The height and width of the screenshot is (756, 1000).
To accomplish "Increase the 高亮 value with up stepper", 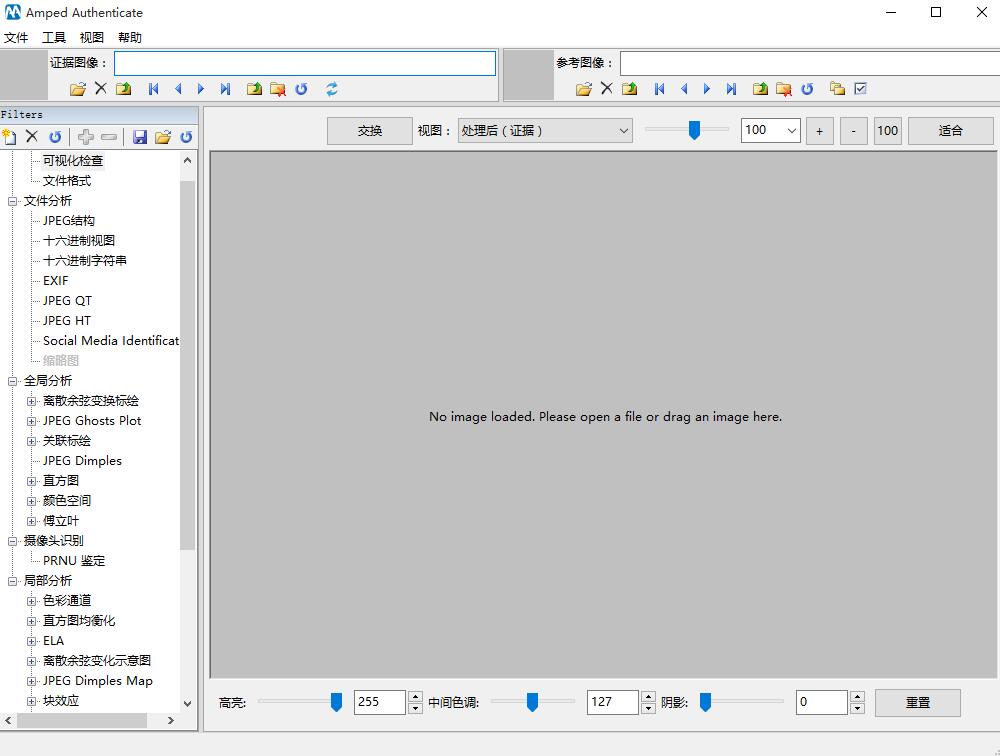I will (415, 697).
